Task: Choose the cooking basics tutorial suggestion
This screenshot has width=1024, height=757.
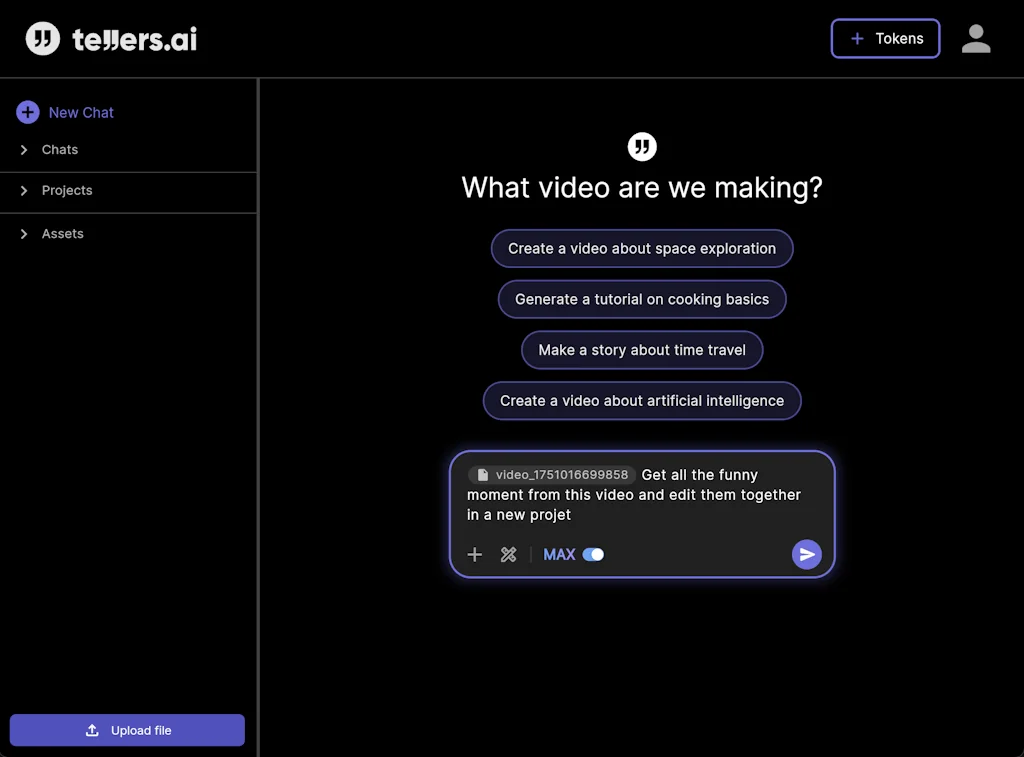Action: (642, 299)
